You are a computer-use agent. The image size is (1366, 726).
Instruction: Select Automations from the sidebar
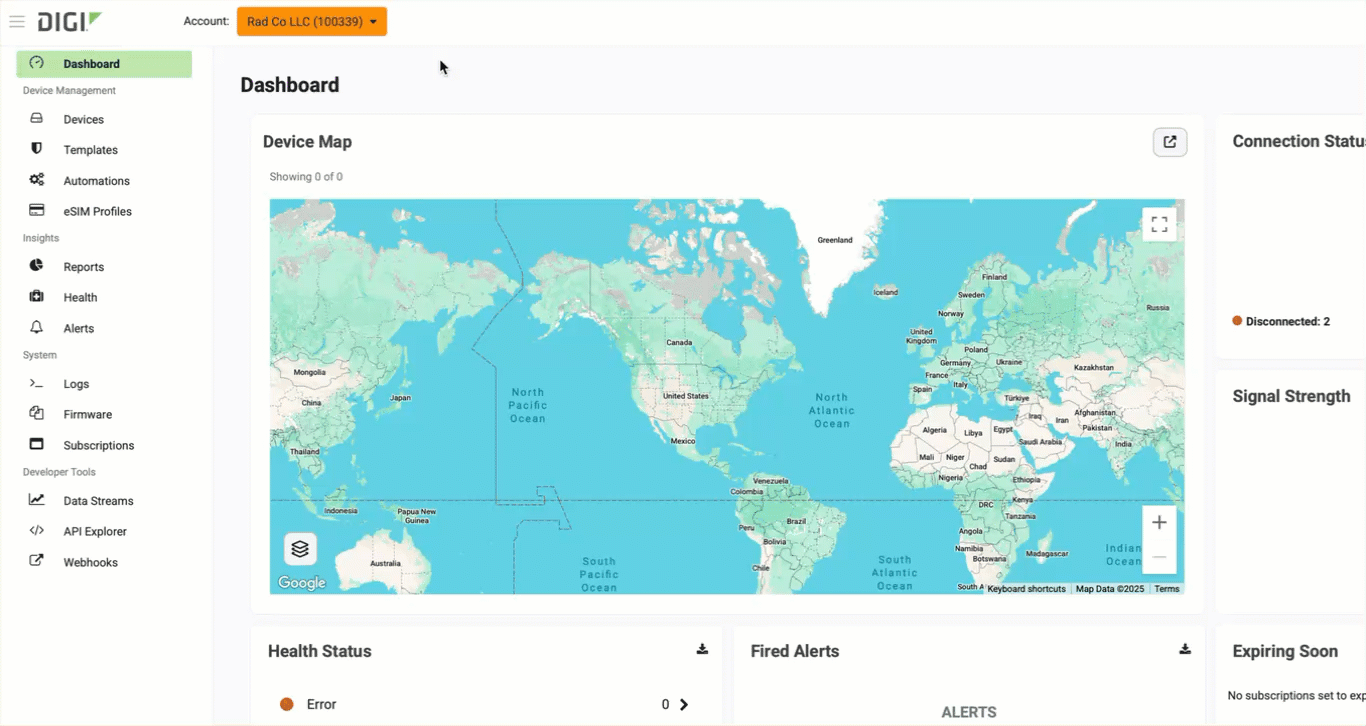(x=96, y=181)
